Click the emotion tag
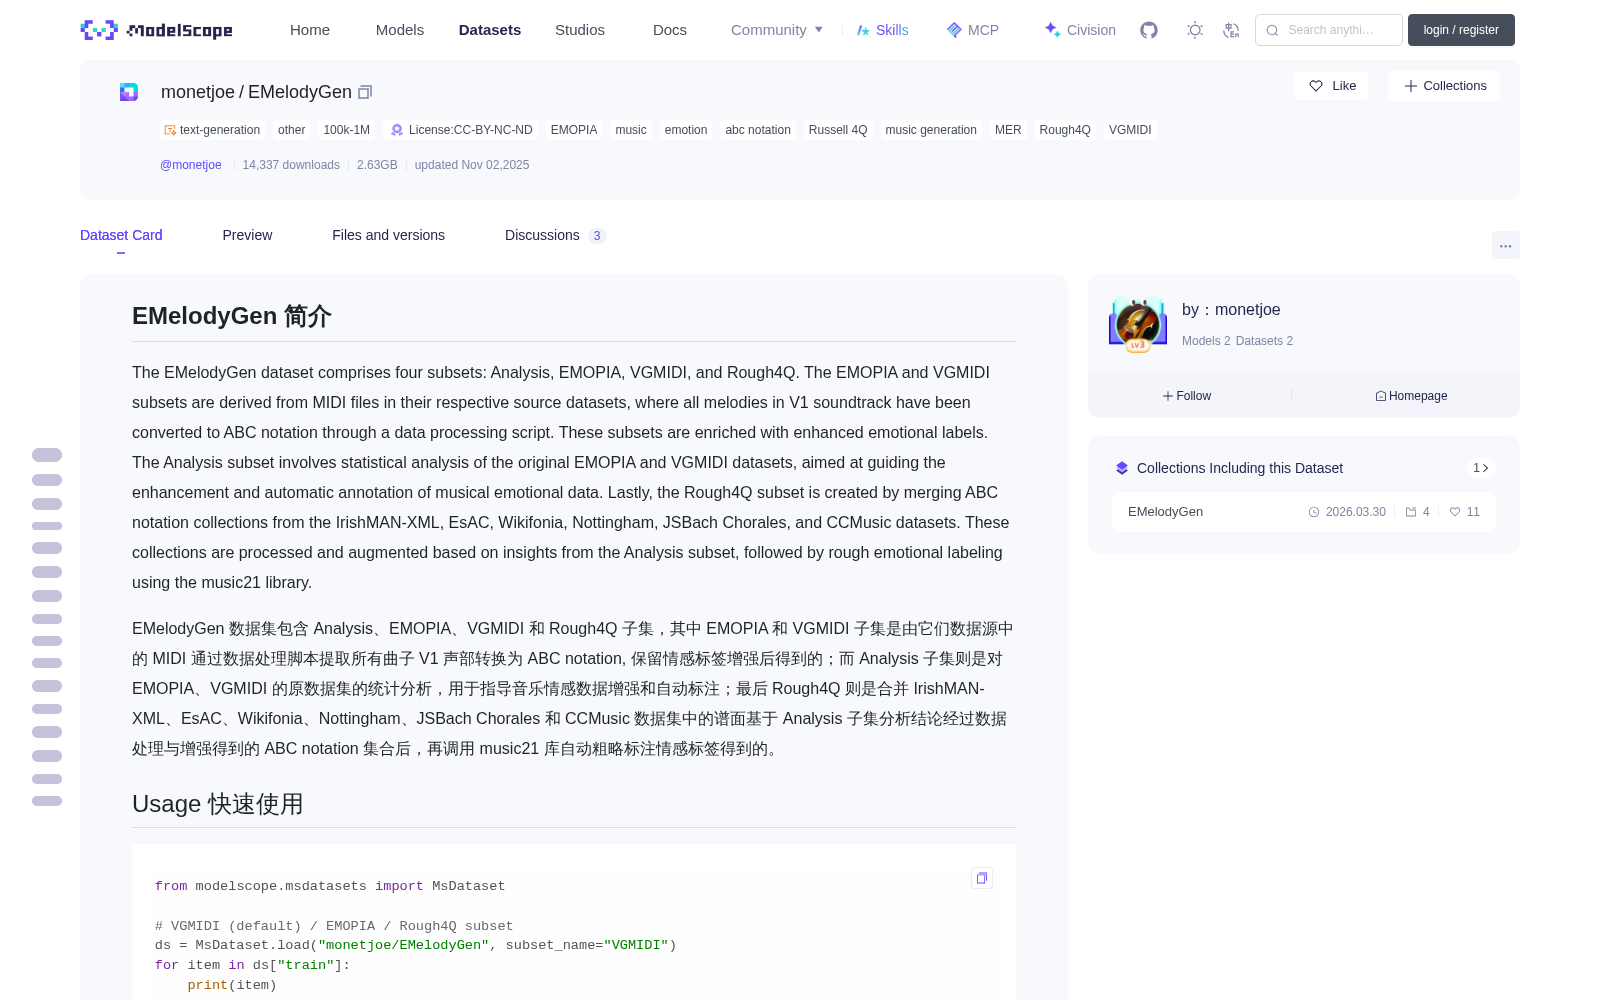This screenshot has width=1600, height=1000. pos(686,130)
